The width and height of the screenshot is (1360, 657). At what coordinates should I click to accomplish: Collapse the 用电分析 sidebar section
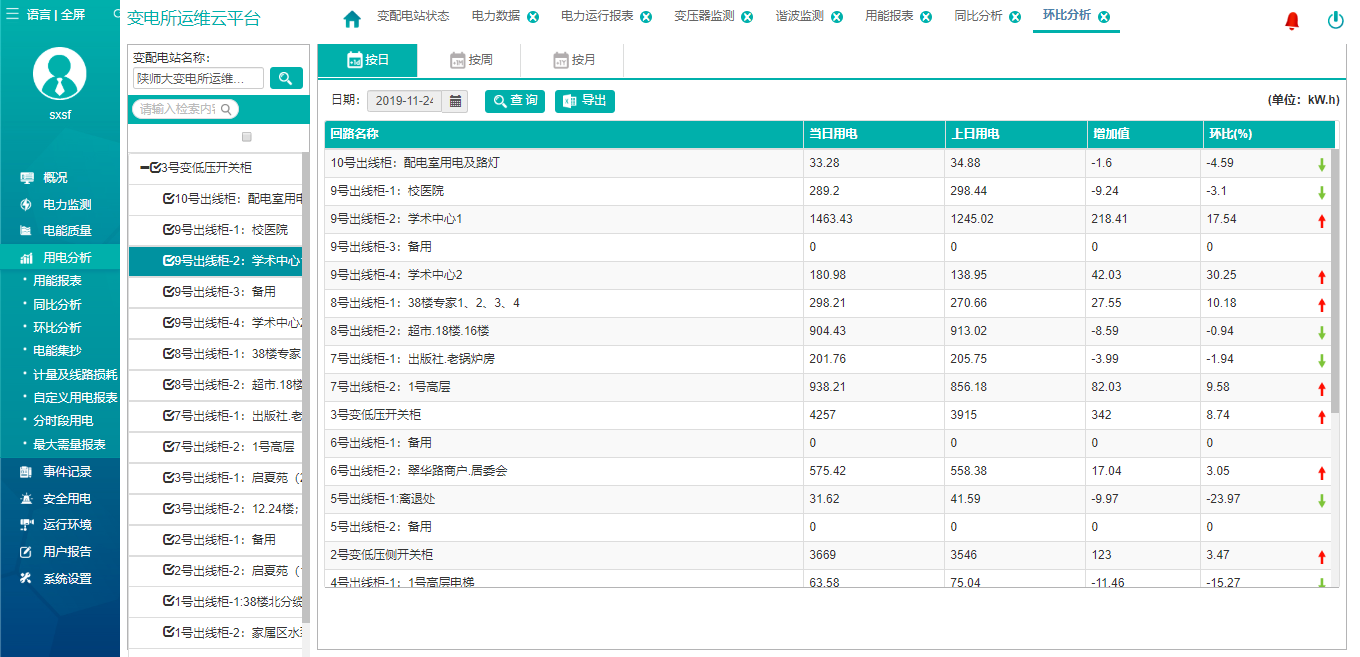(x=66, y=258)
